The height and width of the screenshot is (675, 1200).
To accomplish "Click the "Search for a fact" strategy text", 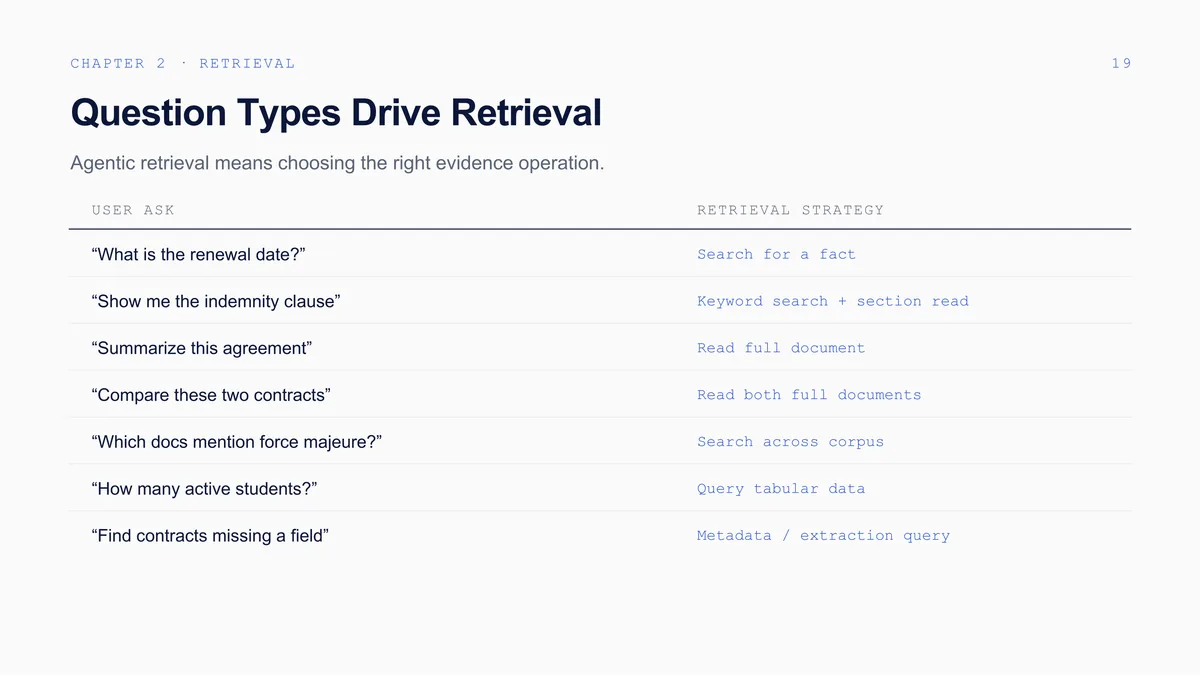I will (x=776, y=254).
